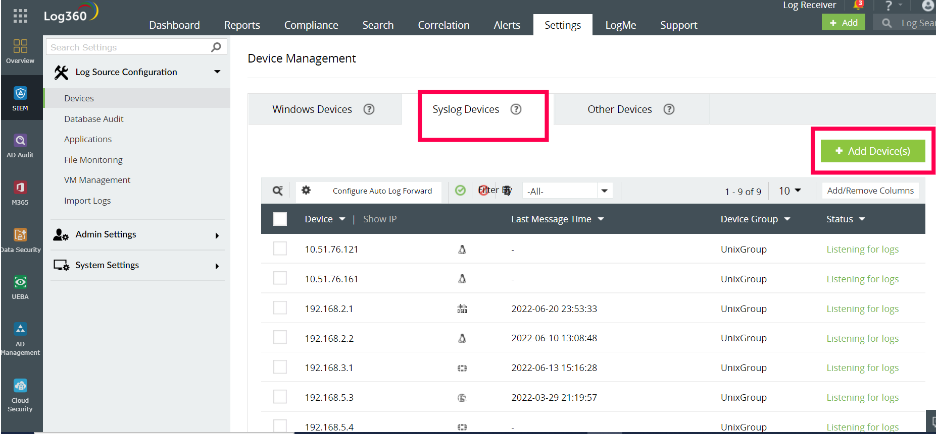Click the Add Device(s) button
936x435 pixels.
pos(873,152)
